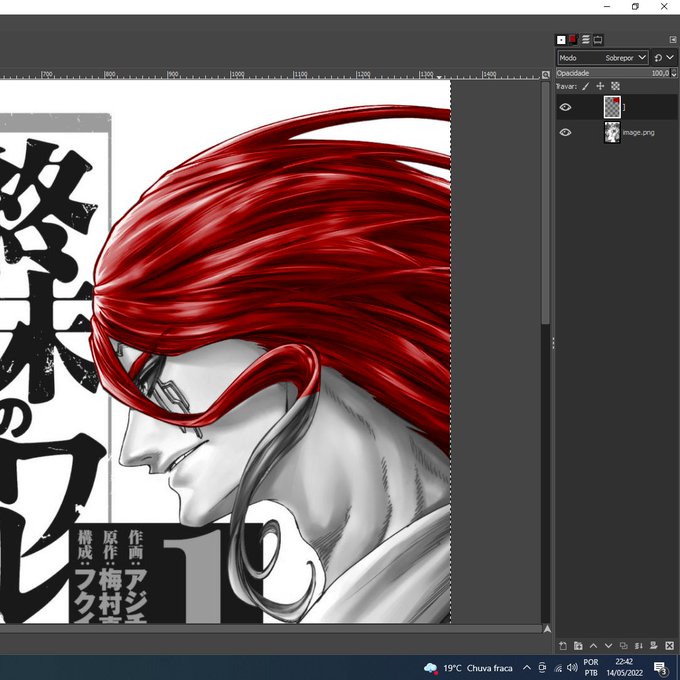The height and width of the screenshot is (680, 680).
Task: Adjust the Opacidade slider
Action: pyautogui.click(x=613, y=73)
